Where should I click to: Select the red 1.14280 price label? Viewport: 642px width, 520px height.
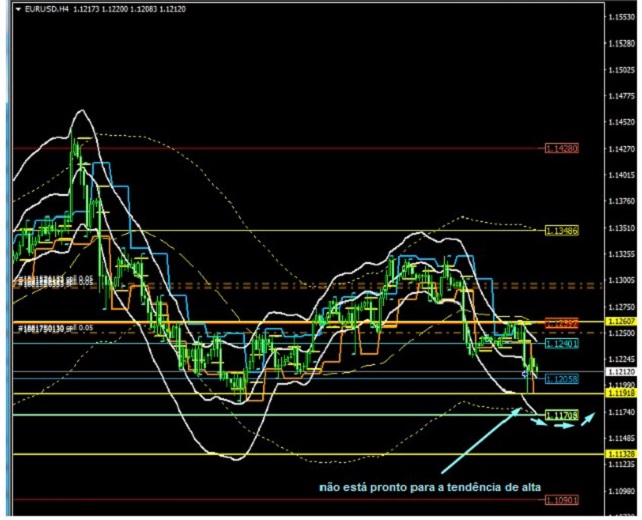[562, 148]
